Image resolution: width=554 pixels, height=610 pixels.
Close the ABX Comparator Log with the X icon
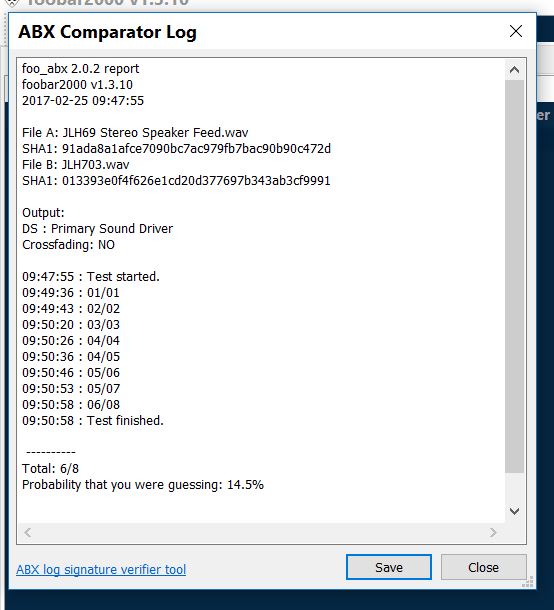coord(516,31)
